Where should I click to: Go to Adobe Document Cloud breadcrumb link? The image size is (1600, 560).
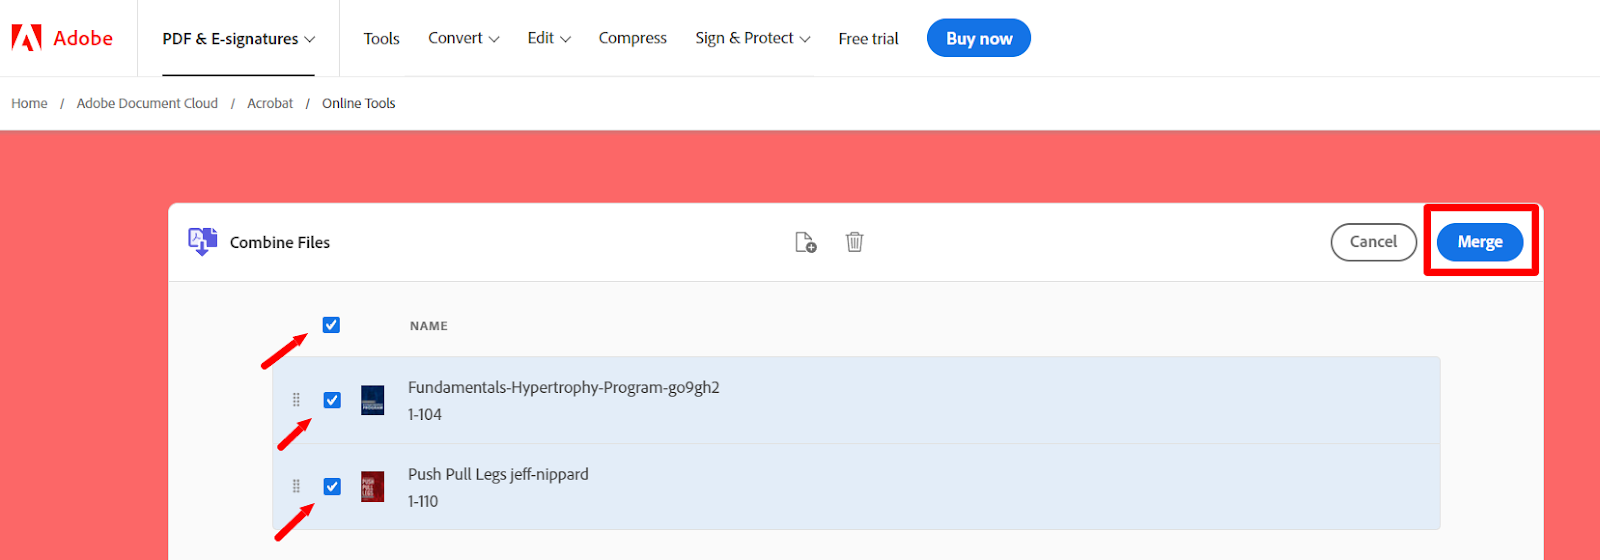[x=147, y=103]
